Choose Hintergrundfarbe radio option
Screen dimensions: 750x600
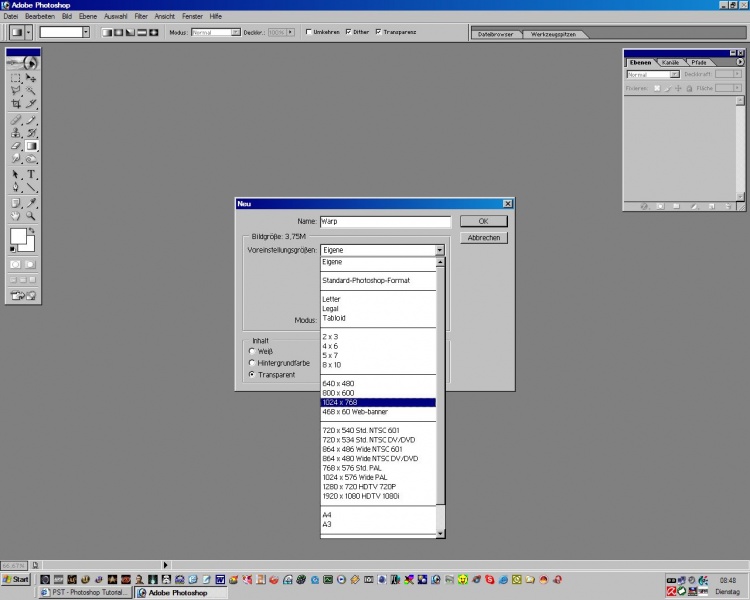point(252,363)
